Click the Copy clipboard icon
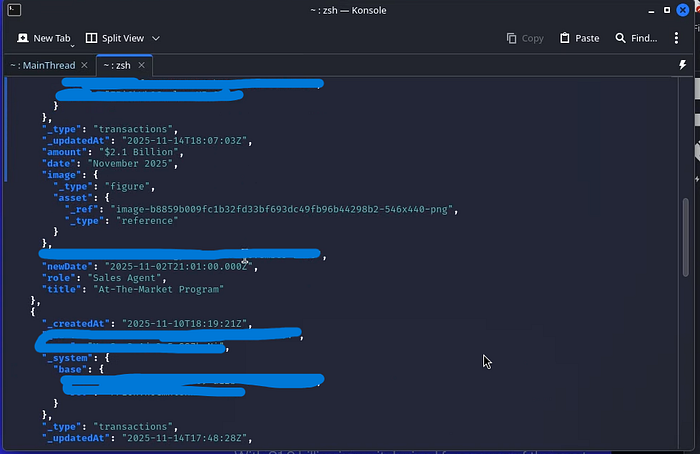700x454 pixels. pos(512,38)
